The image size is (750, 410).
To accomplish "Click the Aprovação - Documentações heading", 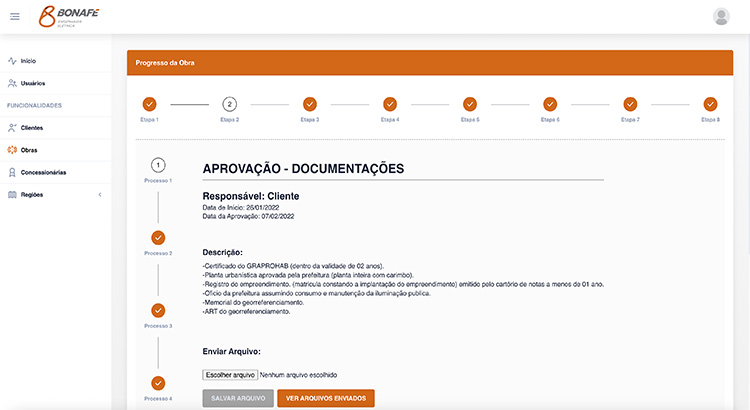I will tap(303, 168).
